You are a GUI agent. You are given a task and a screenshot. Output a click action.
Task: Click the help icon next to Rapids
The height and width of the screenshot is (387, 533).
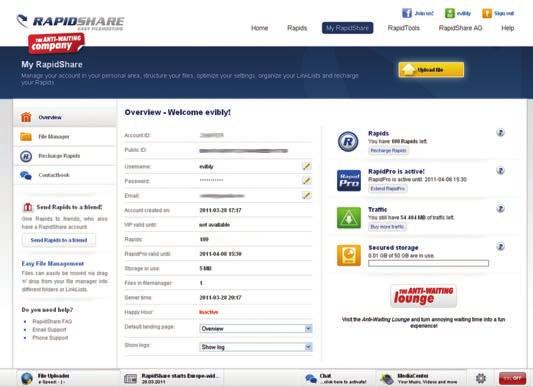pos(500,132)
